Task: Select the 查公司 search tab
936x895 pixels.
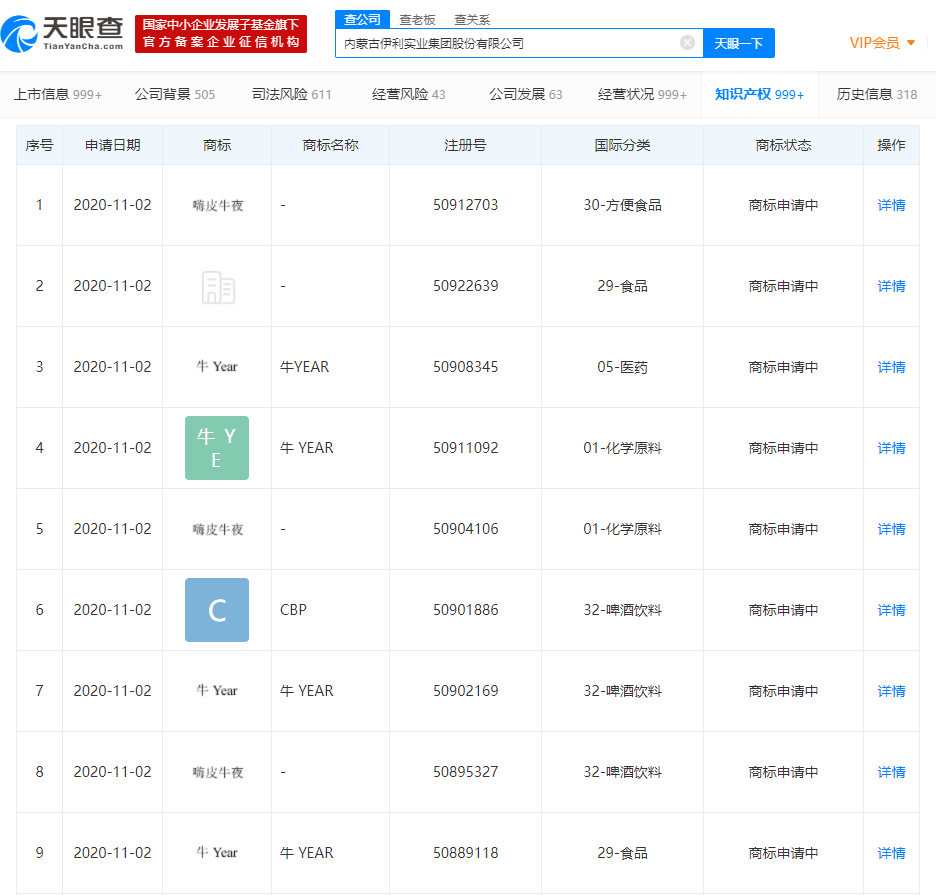Action: 361,19
